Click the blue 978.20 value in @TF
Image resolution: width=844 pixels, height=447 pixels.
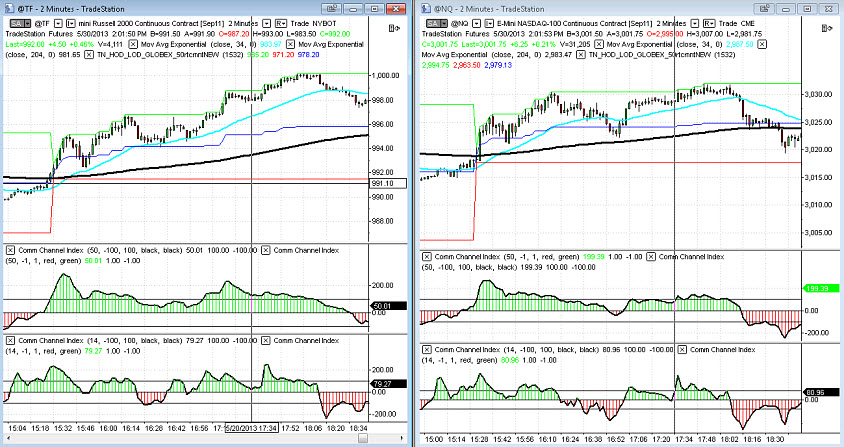click(x=308, y=54)
